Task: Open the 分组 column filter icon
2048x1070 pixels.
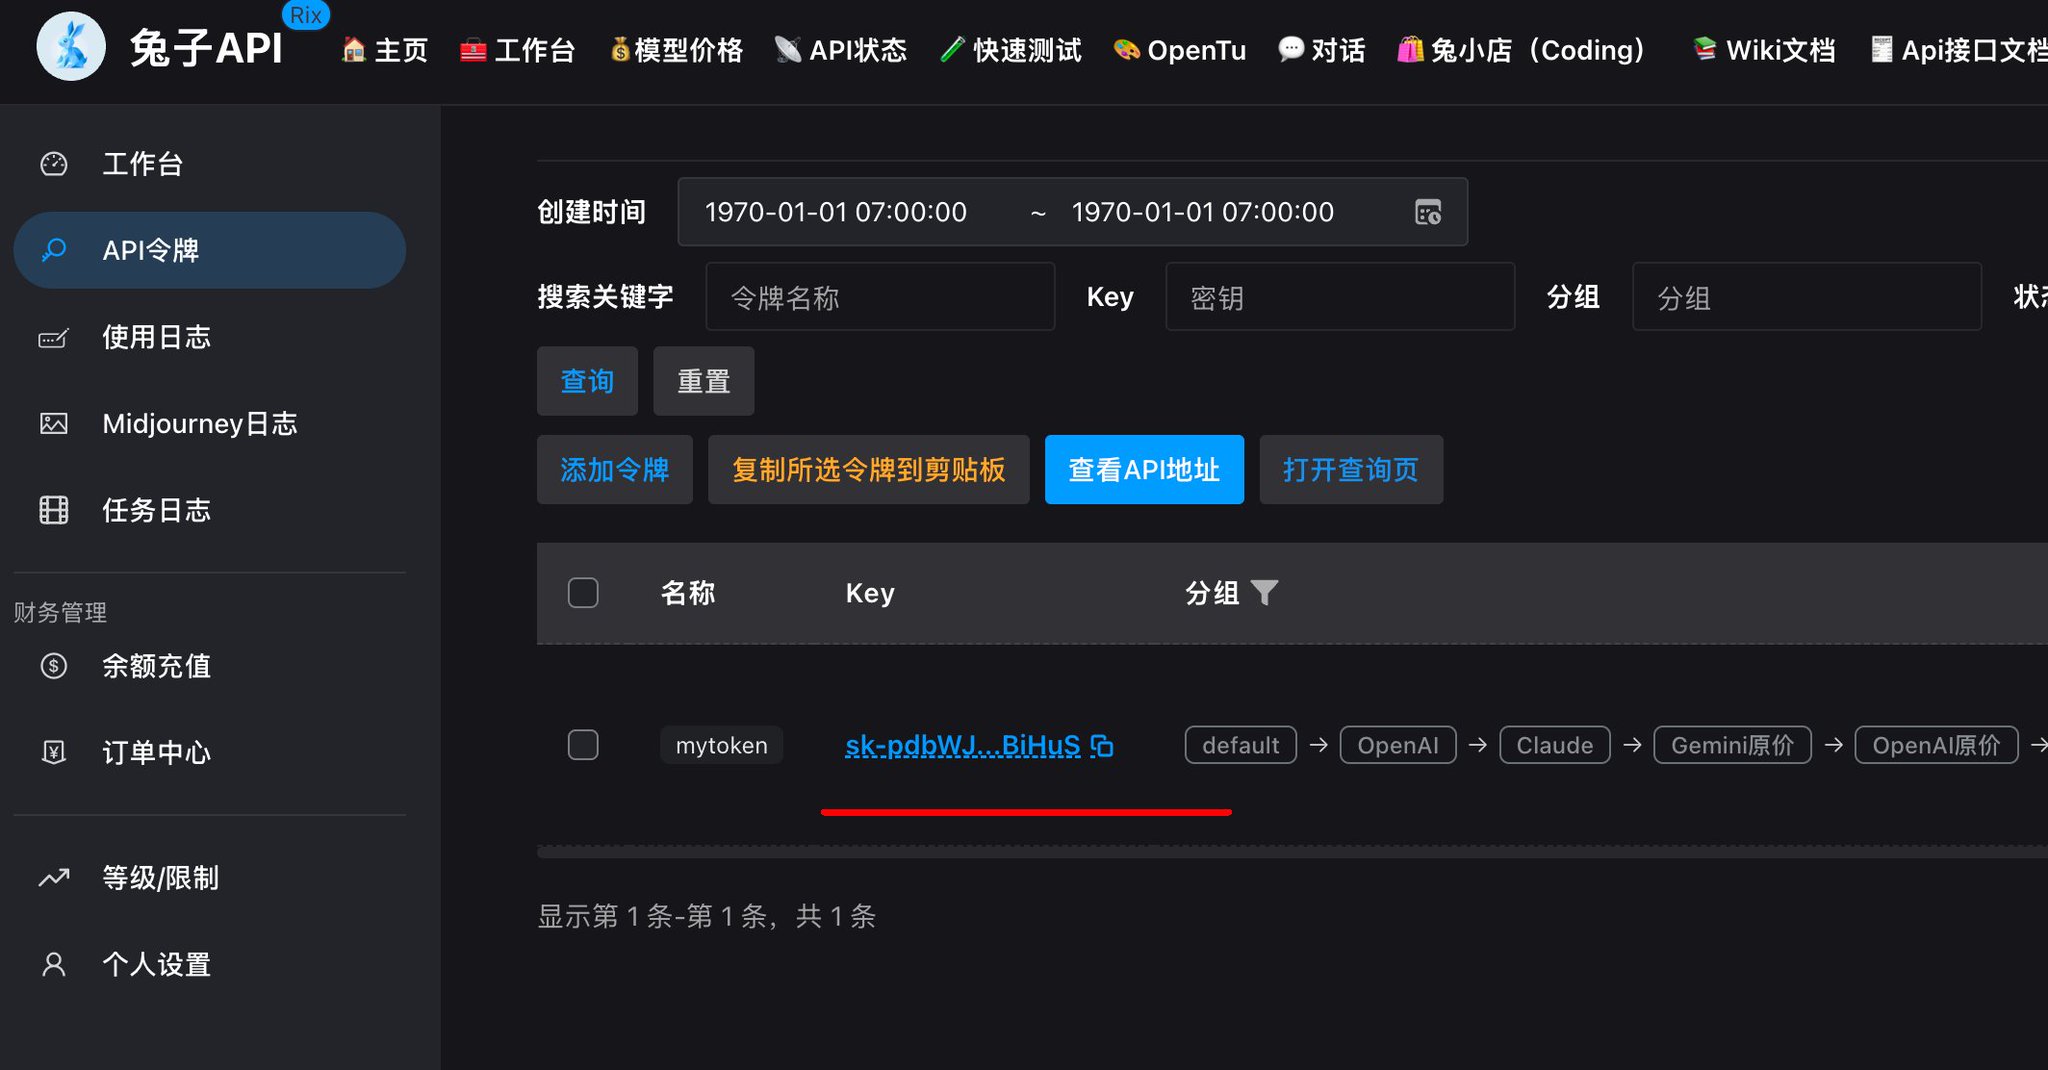Action: coord(1265,593)
